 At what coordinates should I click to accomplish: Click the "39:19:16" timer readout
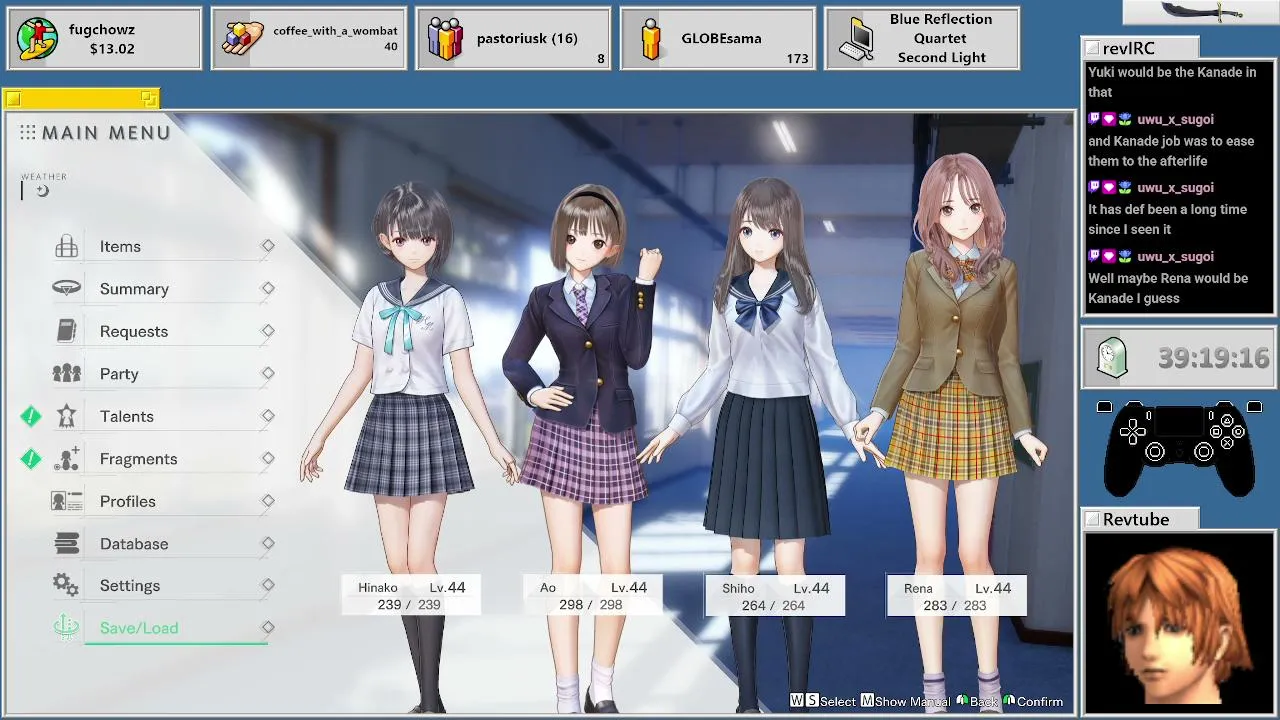coord(1213,358)
